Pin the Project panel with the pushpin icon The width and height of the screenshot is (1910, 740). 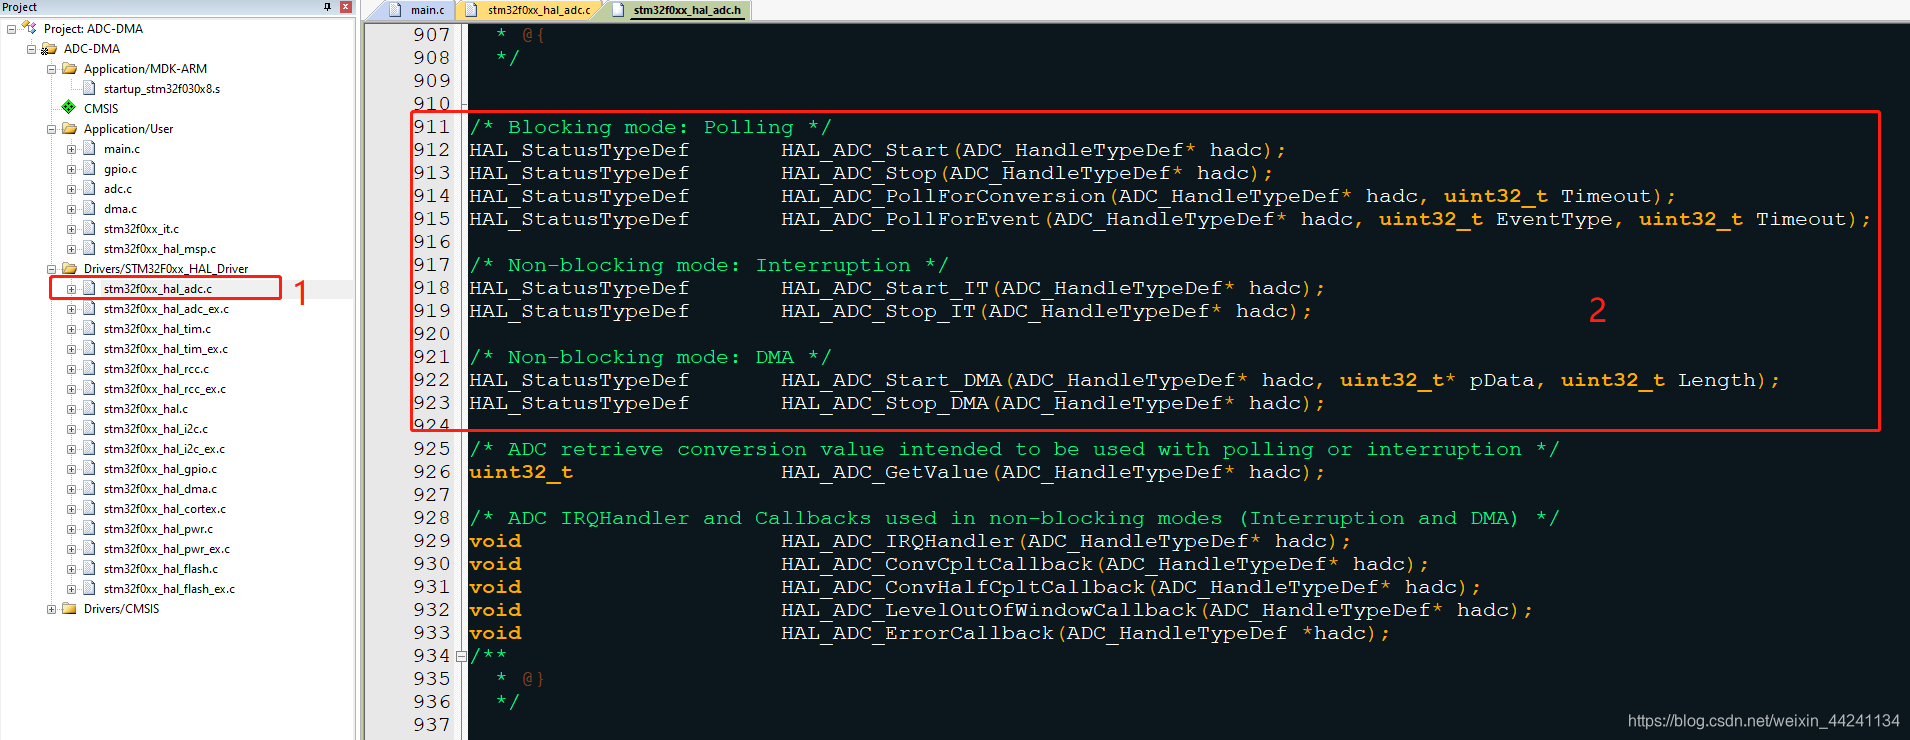point(327,7)
